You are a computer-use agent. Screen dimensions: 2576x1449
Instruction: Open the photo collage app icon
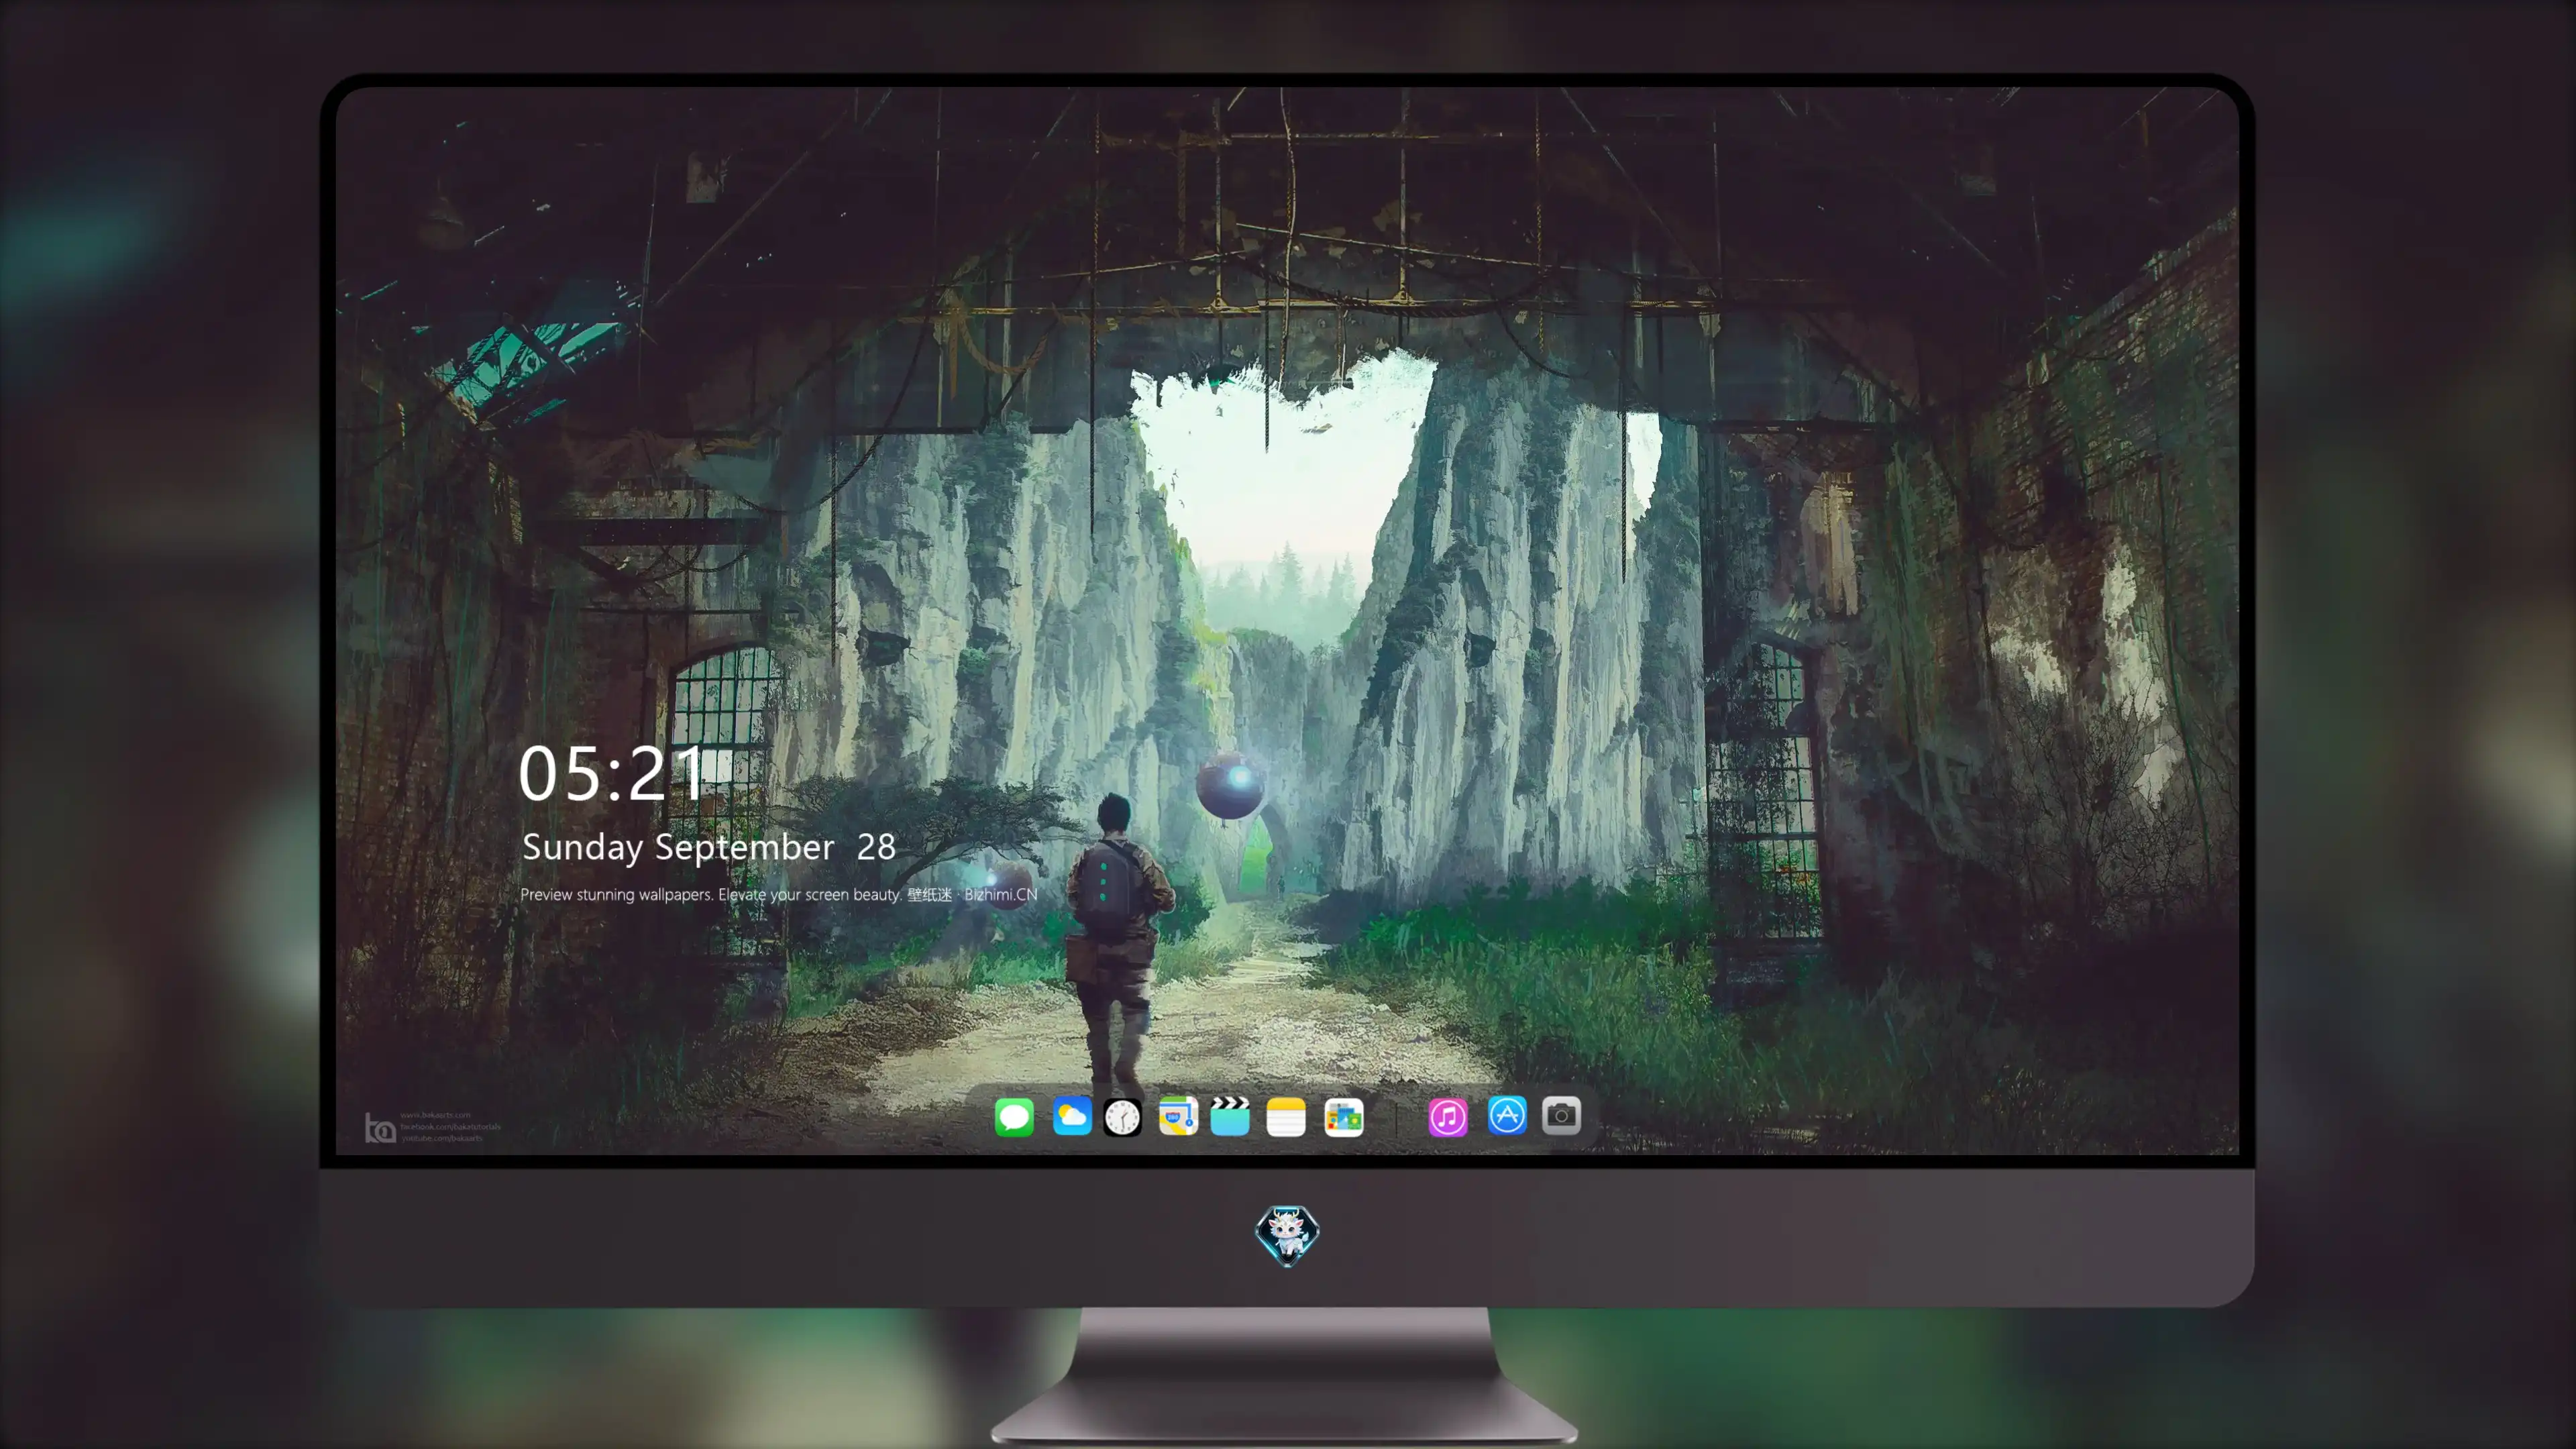pyautogui.click(x=1344, y=1117)
